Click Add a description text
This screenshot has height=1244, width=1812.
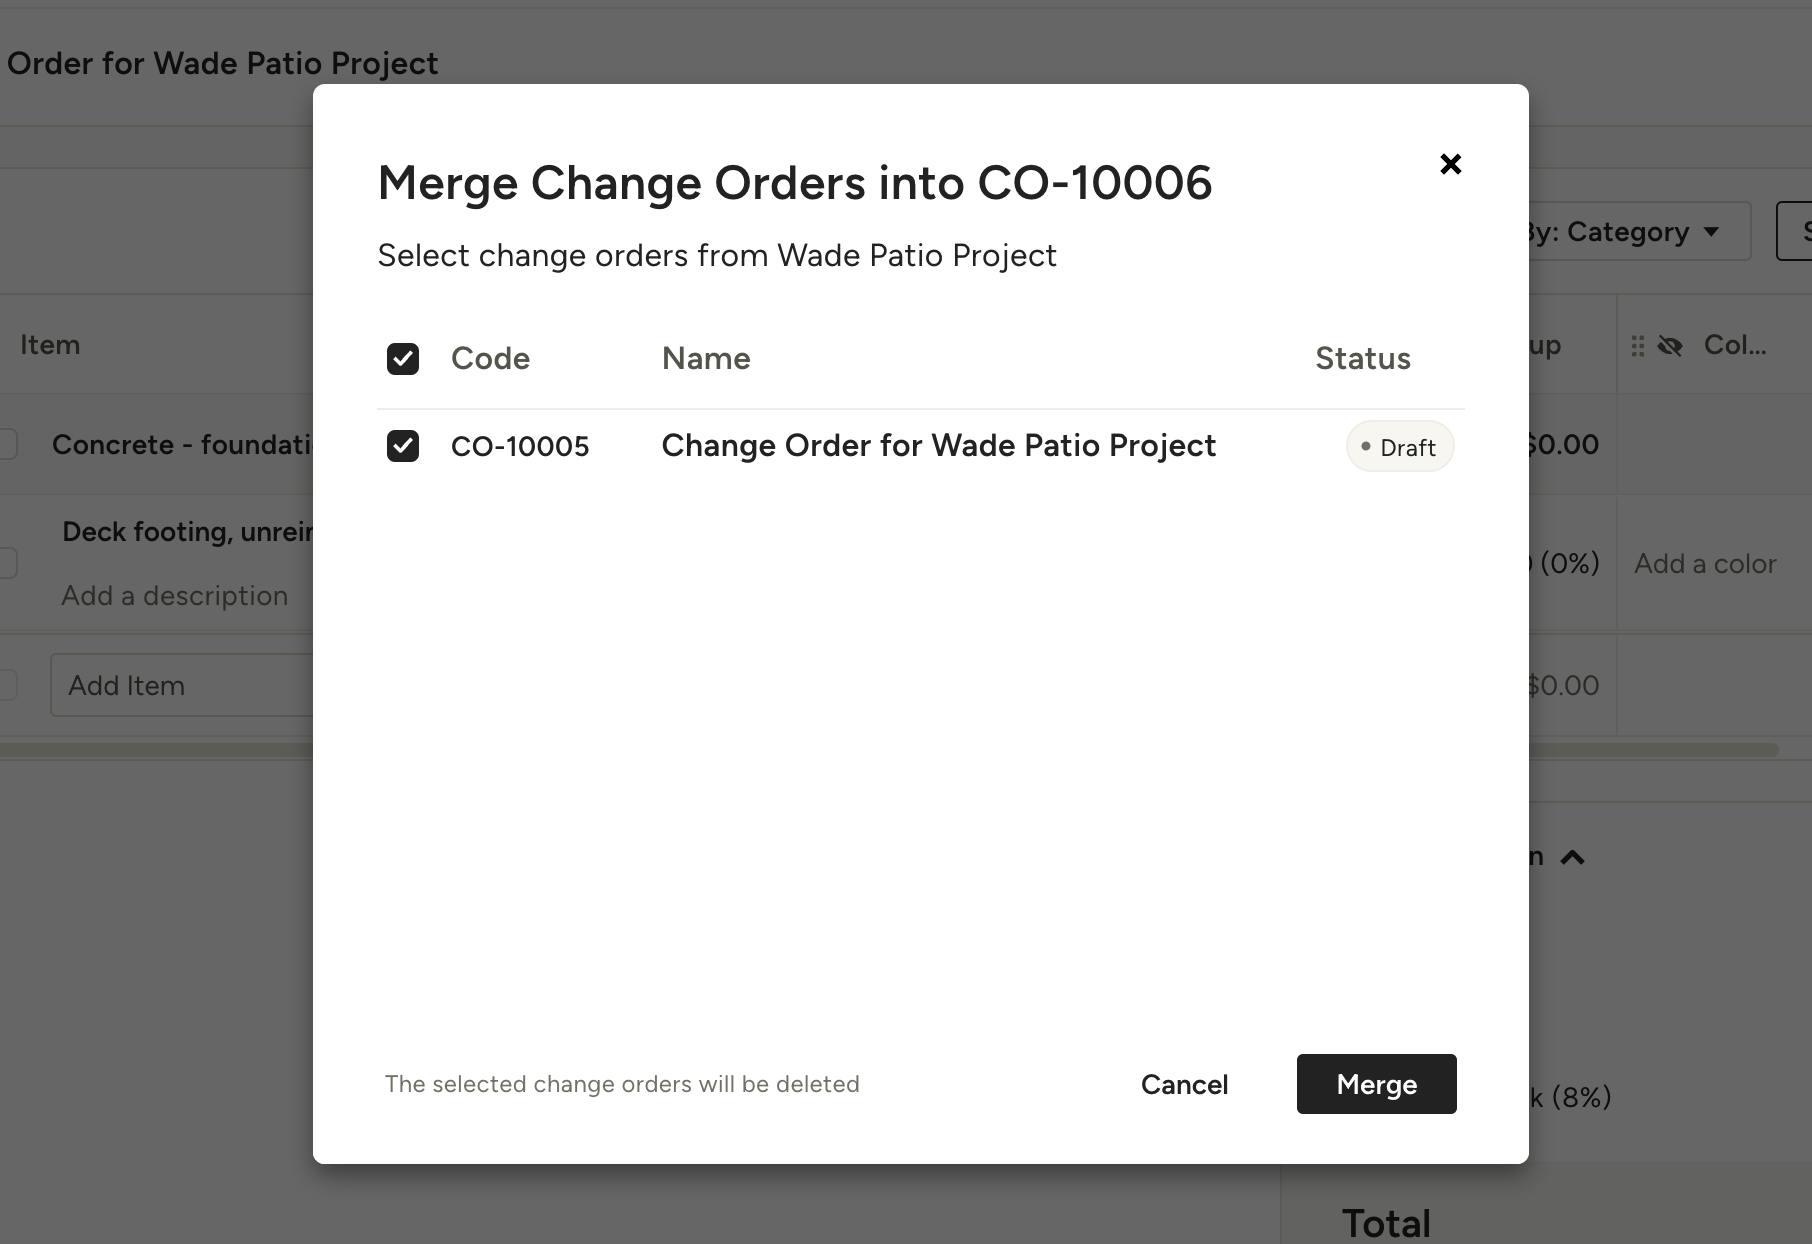tap(174, 596)
